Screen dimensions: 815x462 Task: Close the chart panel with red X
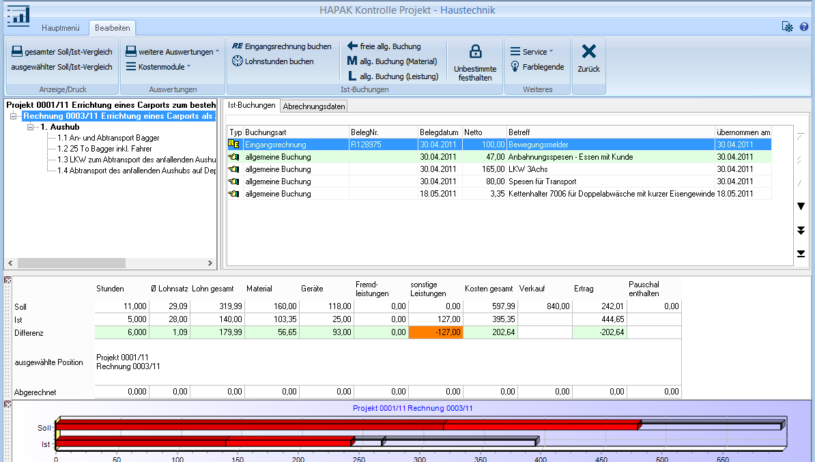pos(7,404)
